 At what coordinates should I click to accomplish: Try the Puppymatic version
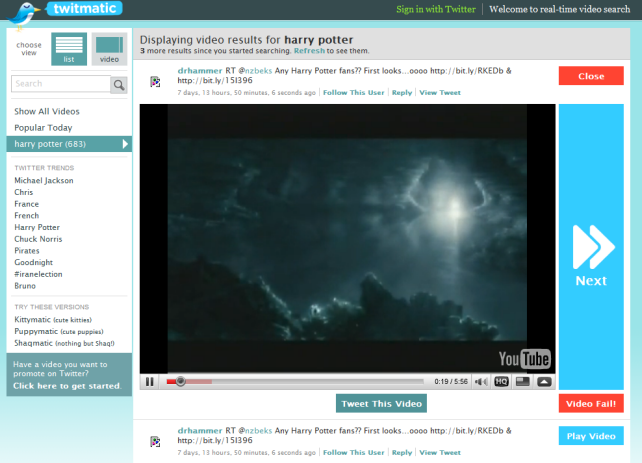tap(59, 331)
